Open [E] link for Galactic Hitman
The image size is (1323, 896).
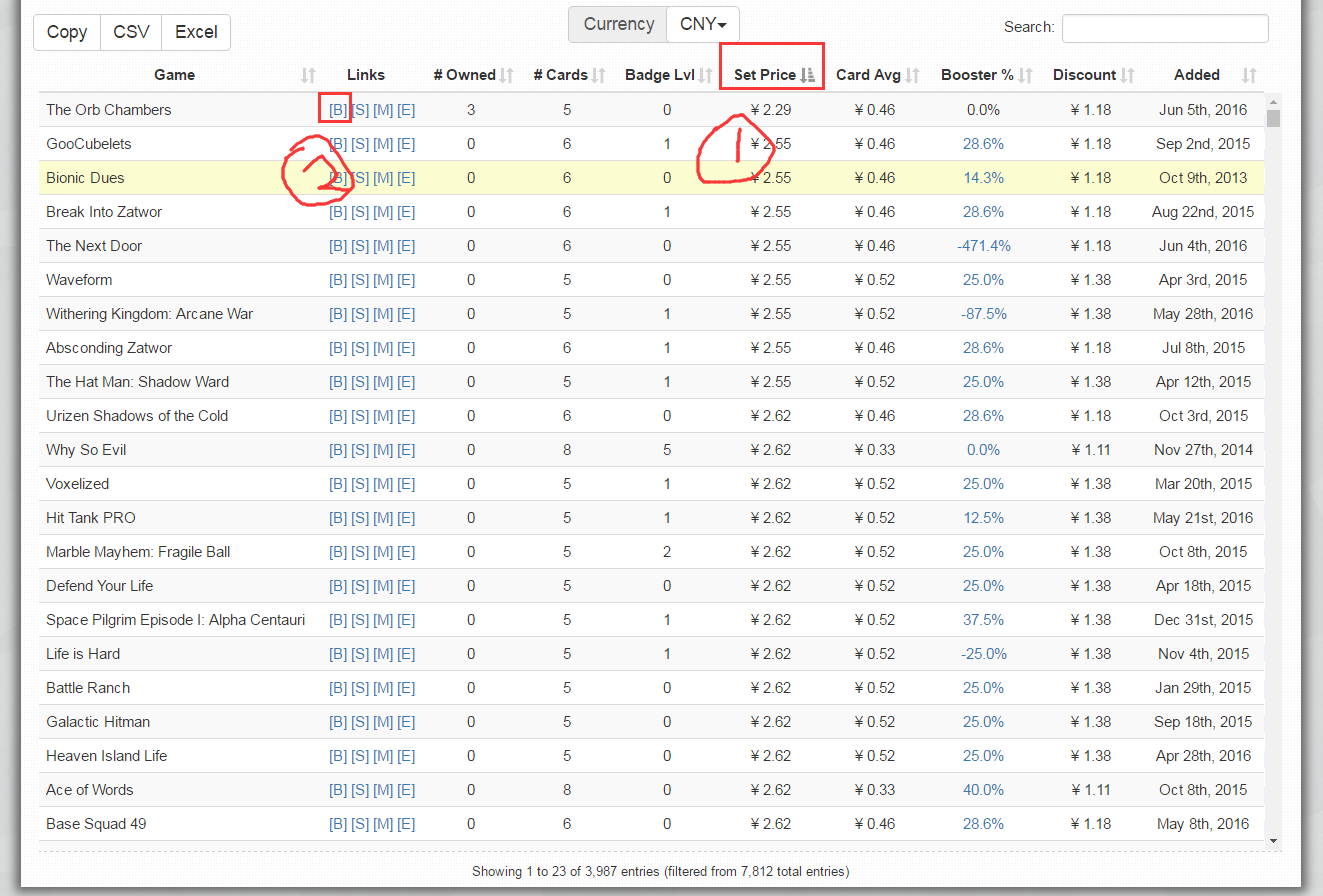click(406, 722)
